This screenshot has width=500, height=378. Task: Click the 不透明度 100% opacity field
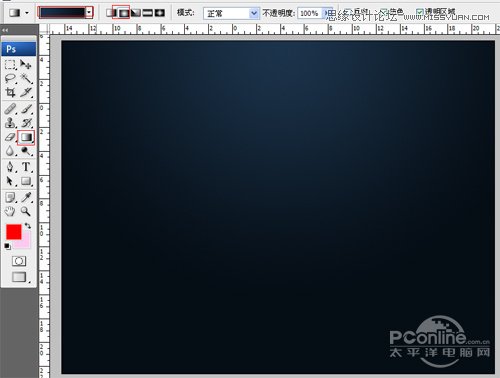click(x=309, y=13)
